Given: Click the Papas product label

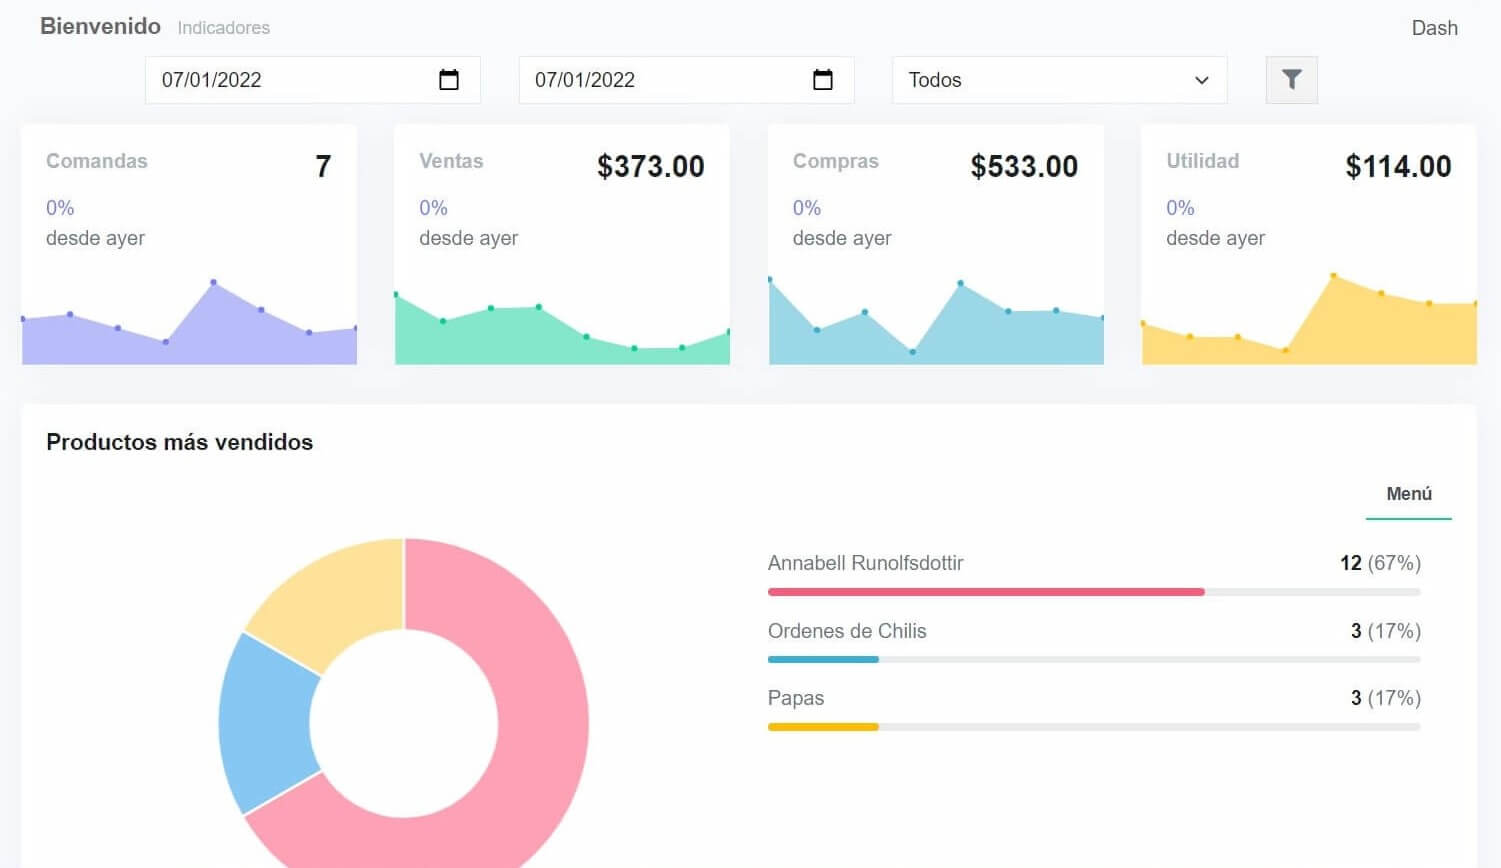Looking at the screenshot, I should pyautogui.click(x=796, y=698).
